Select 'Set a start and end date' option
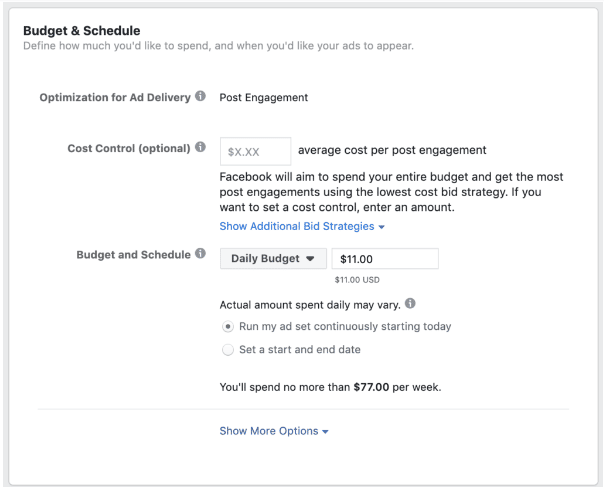The height and width of the screenshot is (487, 604). pos(228,350)
